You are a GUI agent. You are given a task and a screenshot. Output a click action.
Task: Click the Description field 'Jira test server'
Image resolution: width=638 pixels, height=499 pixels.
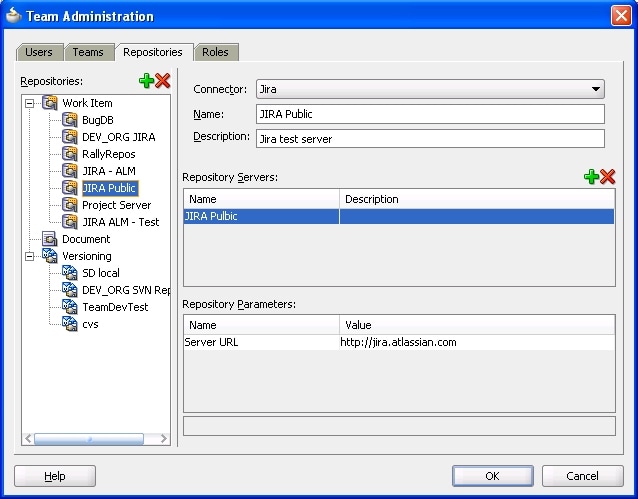(430, 139)
